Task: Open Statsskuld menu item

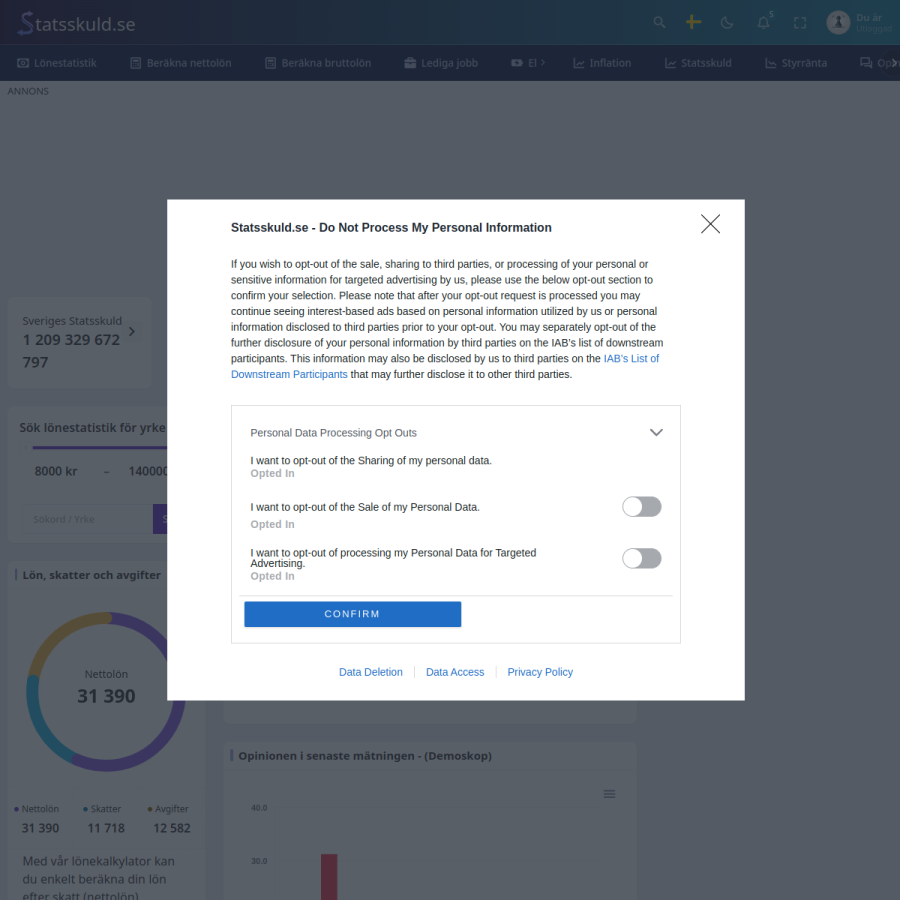Action: (x=698, y=63)
